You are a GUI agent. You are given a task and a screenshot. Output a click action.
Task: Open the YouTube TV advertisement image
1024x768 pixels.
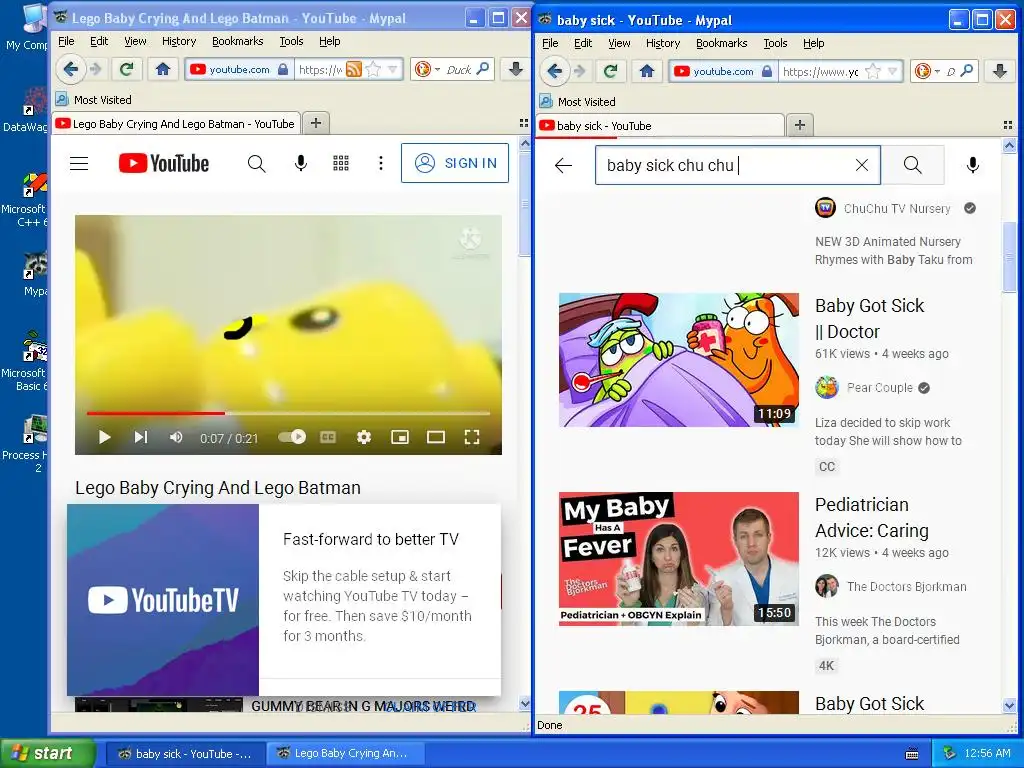163,600
